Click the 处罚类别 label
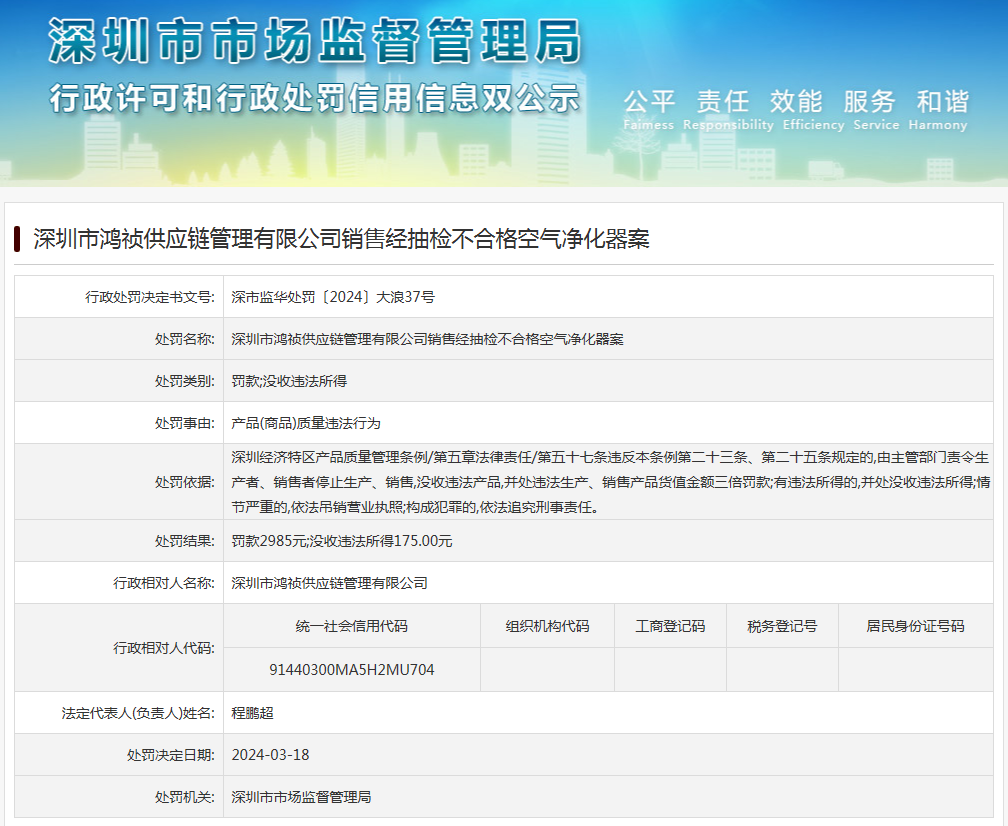This screenshot has height=826, width=1008. click(184, 381)
